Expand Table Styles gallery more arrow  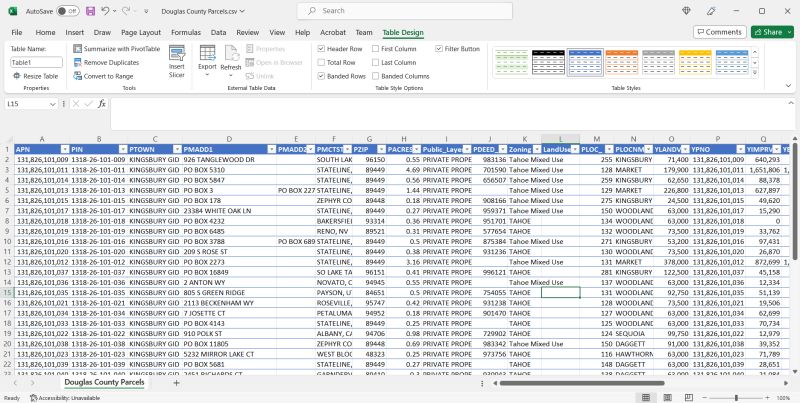click(x=755, y=73)
